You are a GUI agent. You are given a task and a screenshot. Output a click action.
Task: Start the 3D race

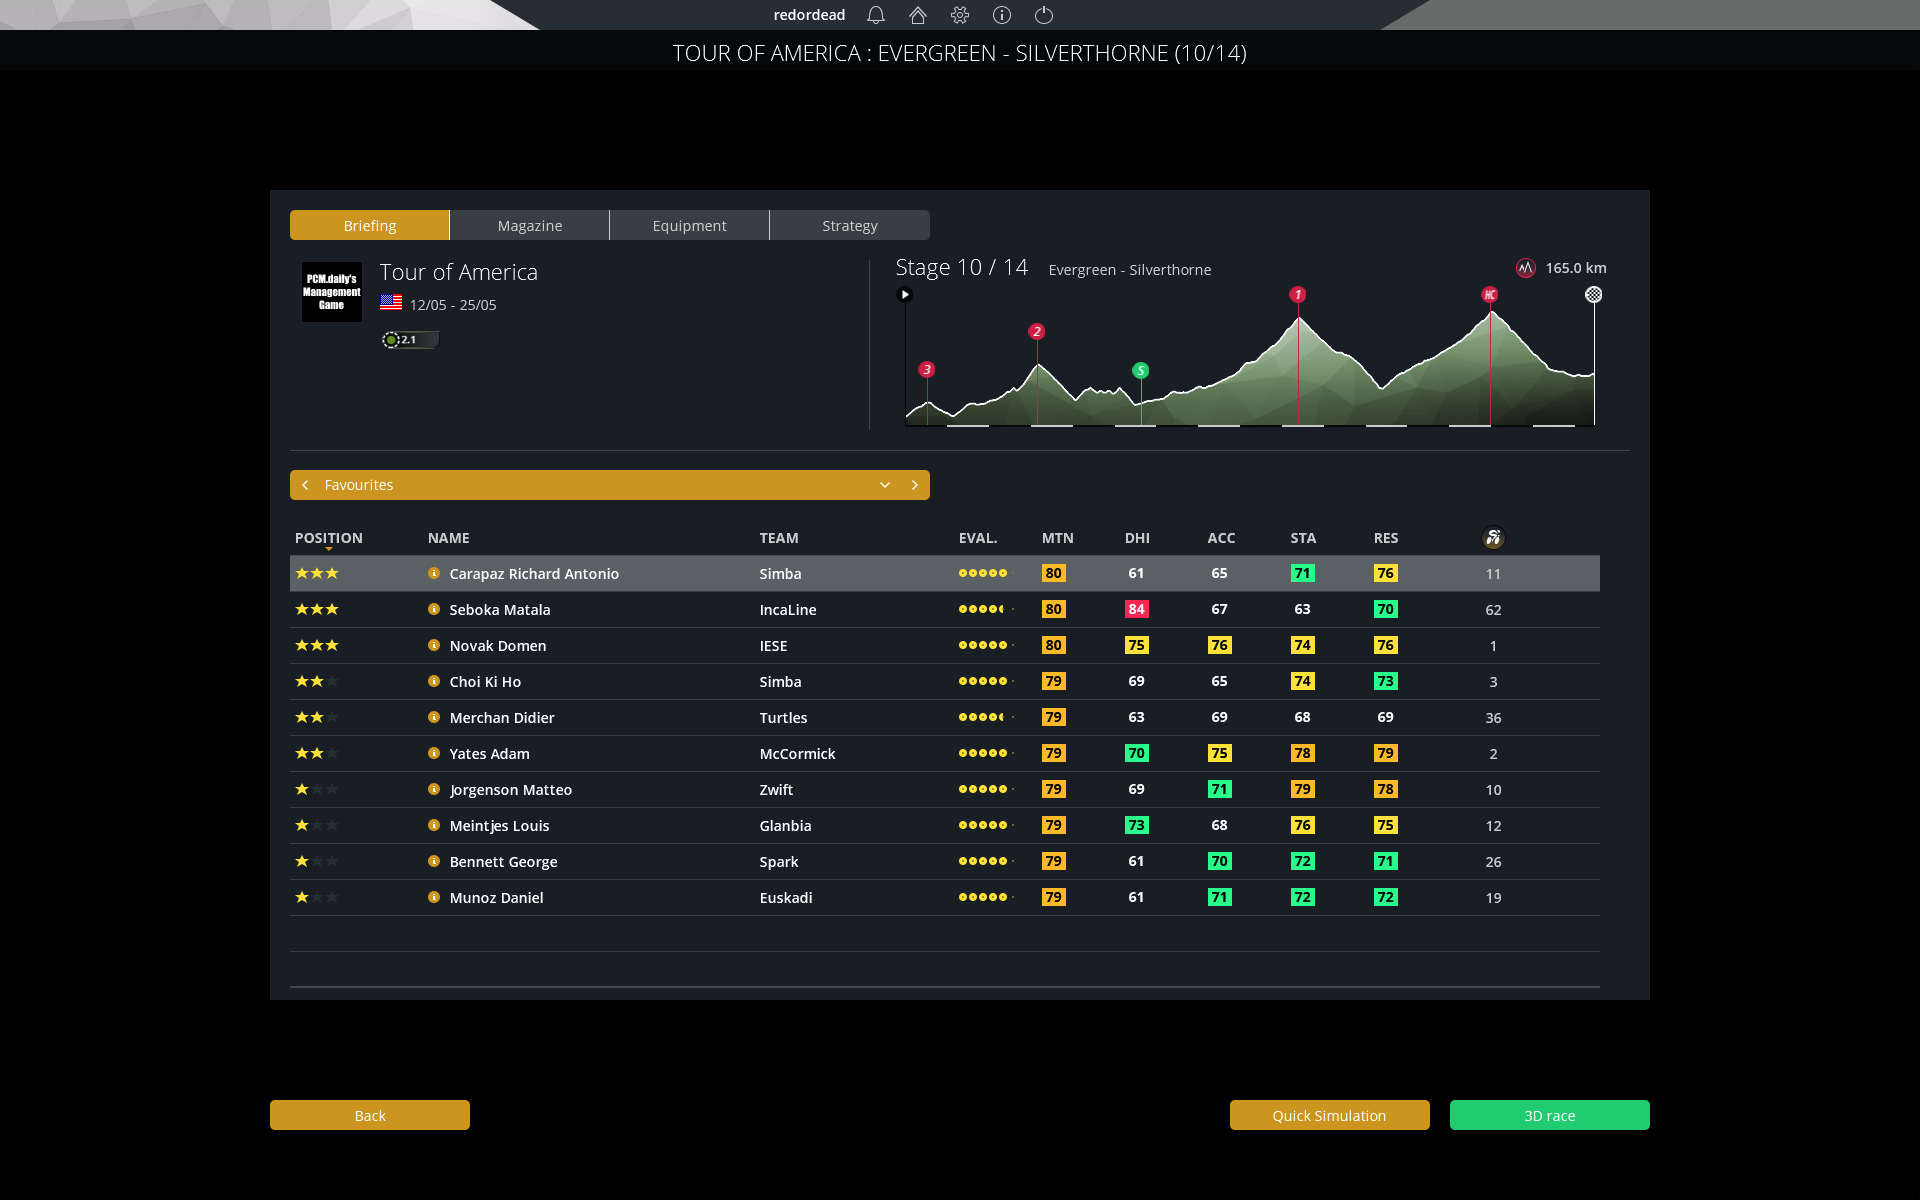1549,1115
